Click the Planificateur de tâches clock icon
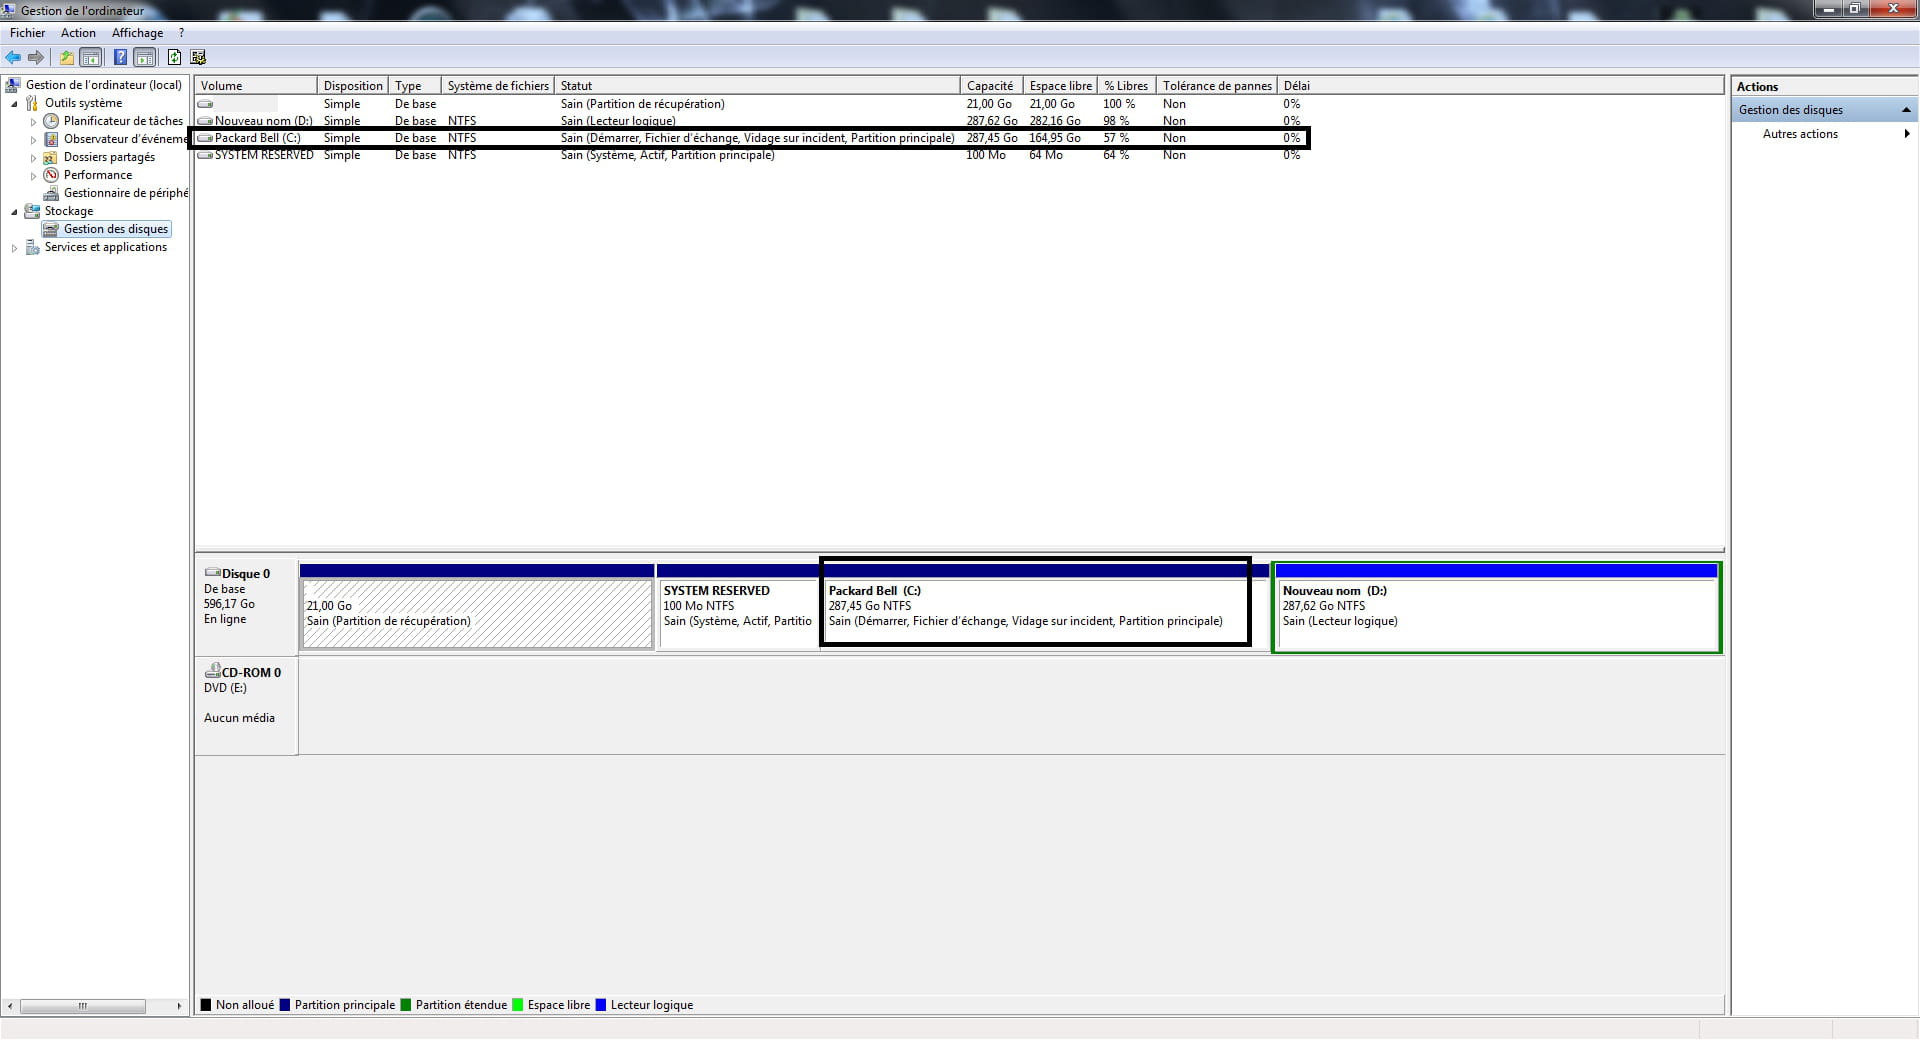 tap(51, 121)
